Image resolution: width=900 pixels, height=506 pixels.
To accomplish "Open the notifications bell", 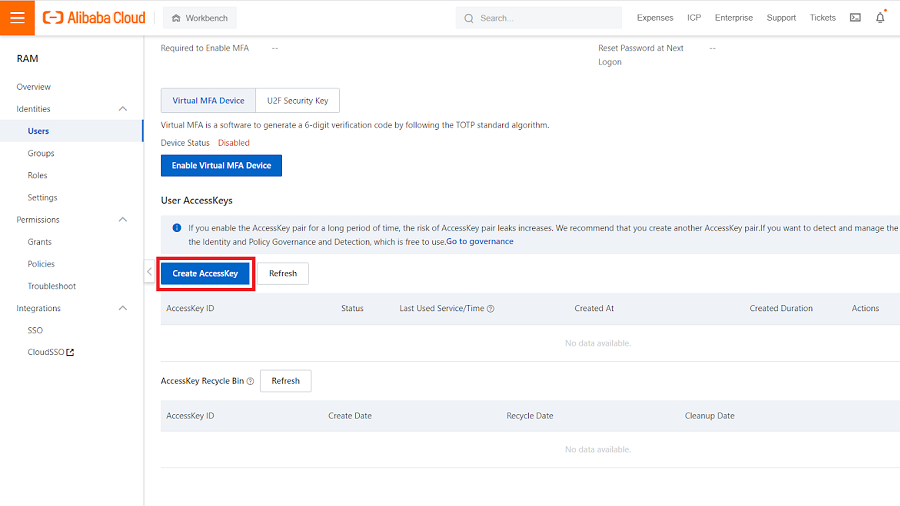I will (x=880, y=17).
